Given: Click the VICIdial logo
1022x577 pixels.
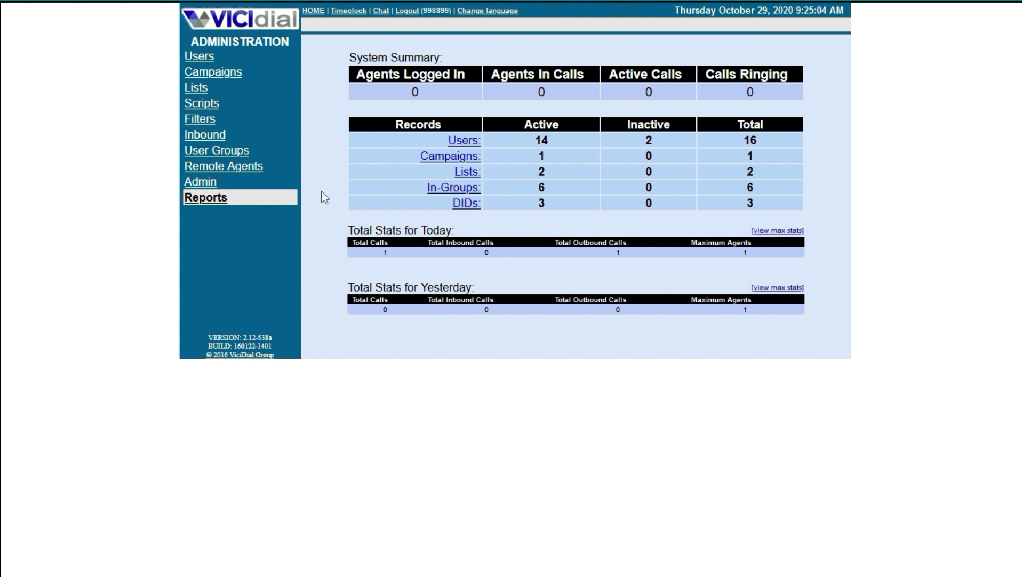Looking at the screenshot, I should tap(240, 18).
